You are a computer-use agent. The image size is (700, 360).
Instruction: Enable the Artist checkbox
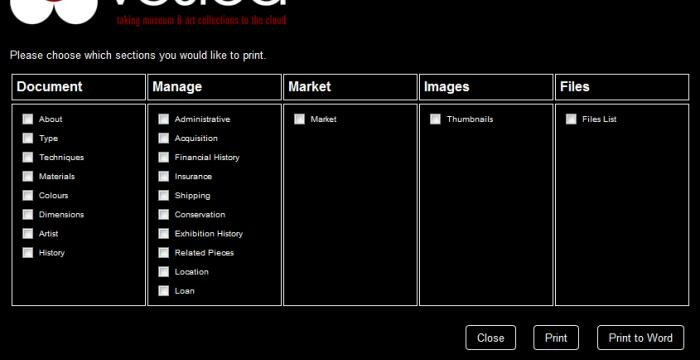pos(28,234)
